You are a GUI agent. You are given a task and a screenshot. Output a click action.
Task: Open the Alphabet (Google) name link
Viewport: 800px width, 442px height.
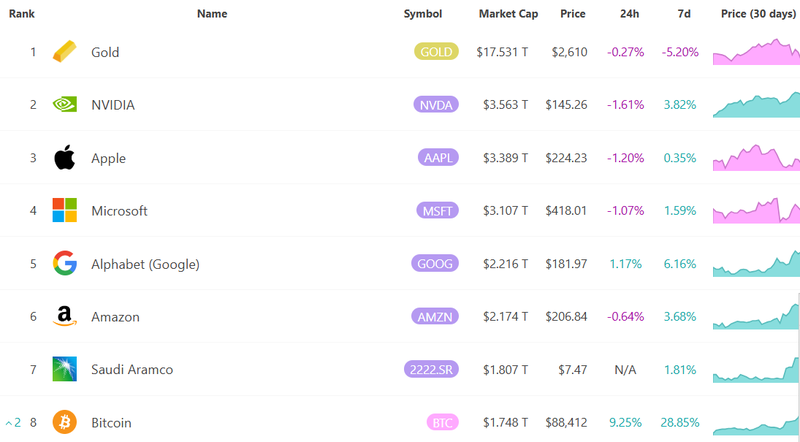[x=145, y=264]
